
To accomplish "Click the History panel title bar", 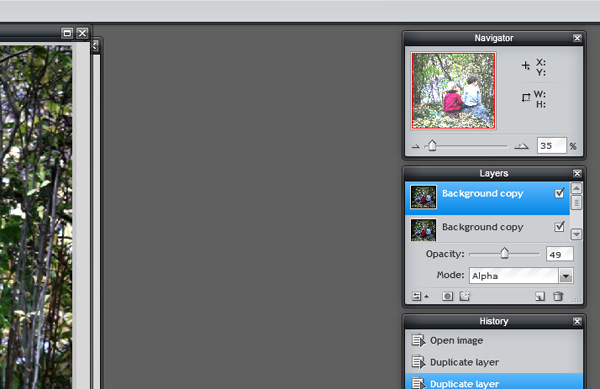I will pos(494,321).
